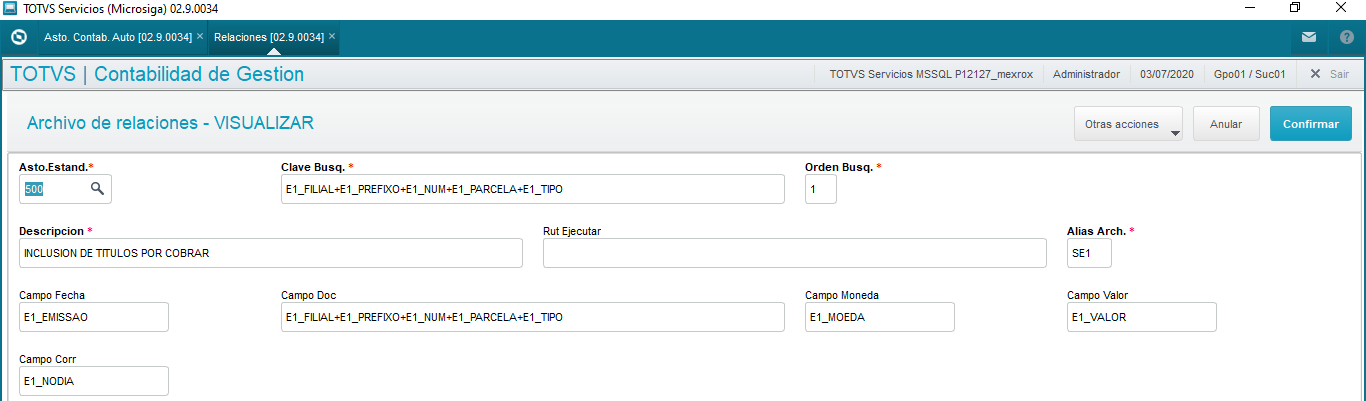Image resolution: width=1366 pixels, height=401 pixels.
Task: Focus the Descripcion text field
Action: point(270,253)
